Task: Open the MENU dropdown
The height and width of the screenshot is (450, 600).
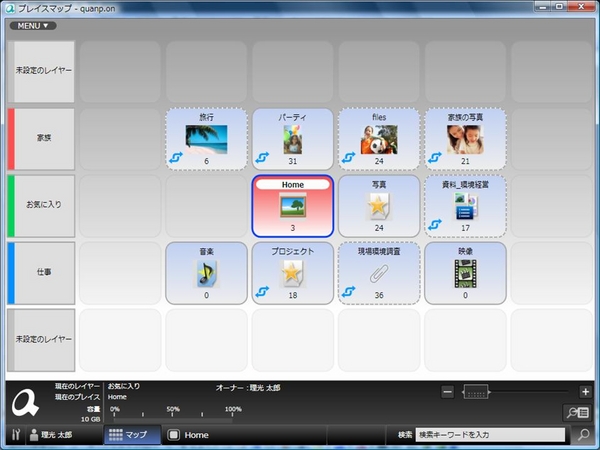Action: (x=32, y=26)
